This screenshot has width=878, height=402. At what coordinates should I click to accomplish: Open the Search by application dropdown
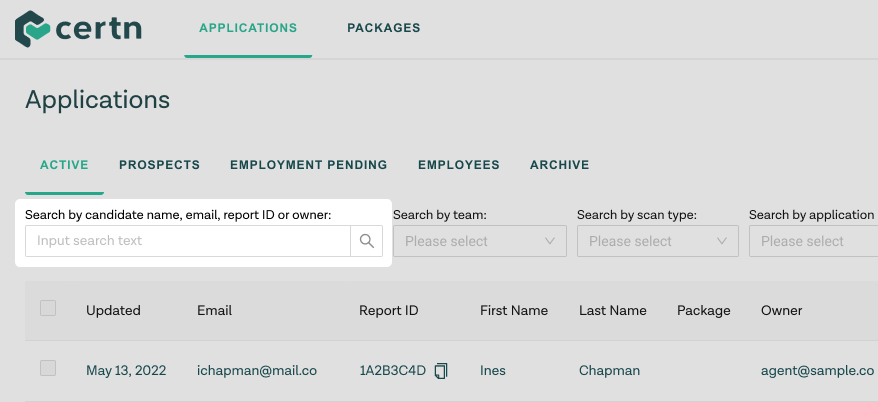[812, 241]
